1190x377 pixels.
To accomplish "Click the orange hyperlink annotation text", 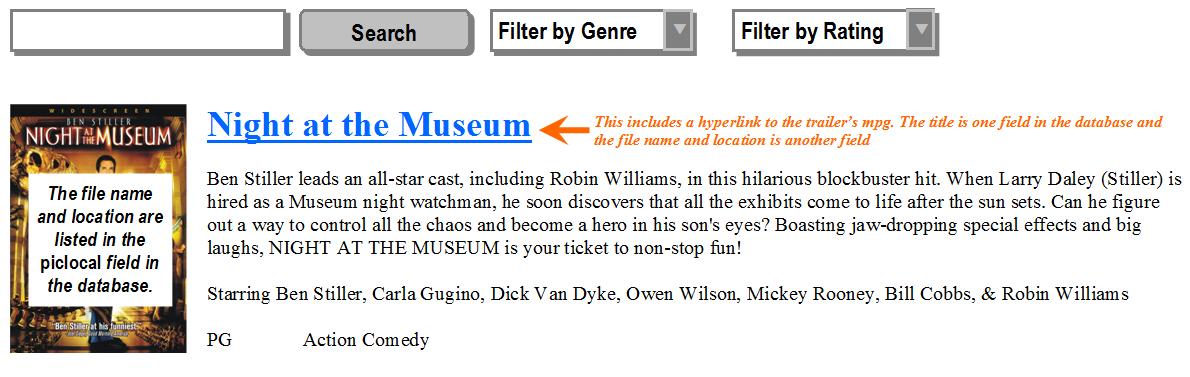I will click(878, 130).
